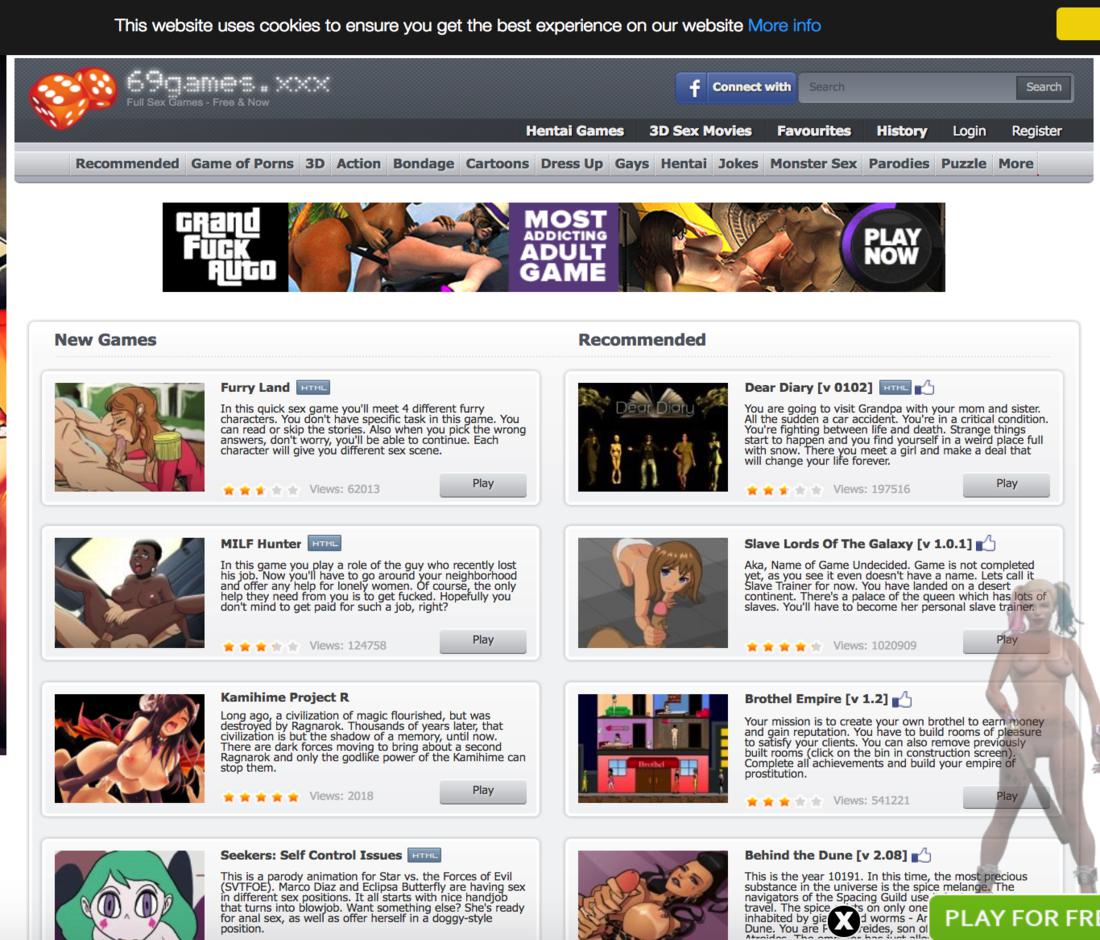The image size is (1100, 940).
Task: Focus the Search text field
Action: point(907,88)
